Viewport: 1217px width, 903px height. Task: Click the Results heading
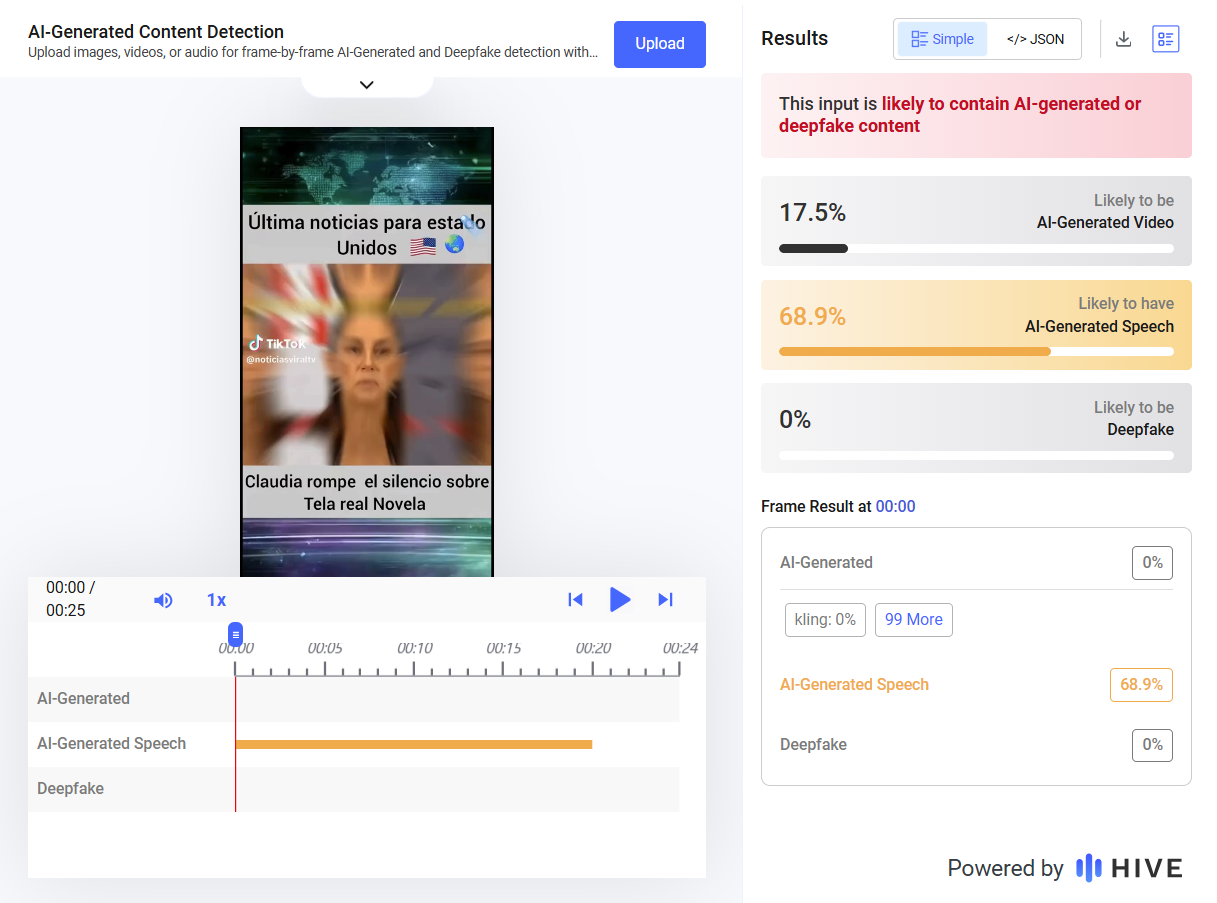click(795, 39)
